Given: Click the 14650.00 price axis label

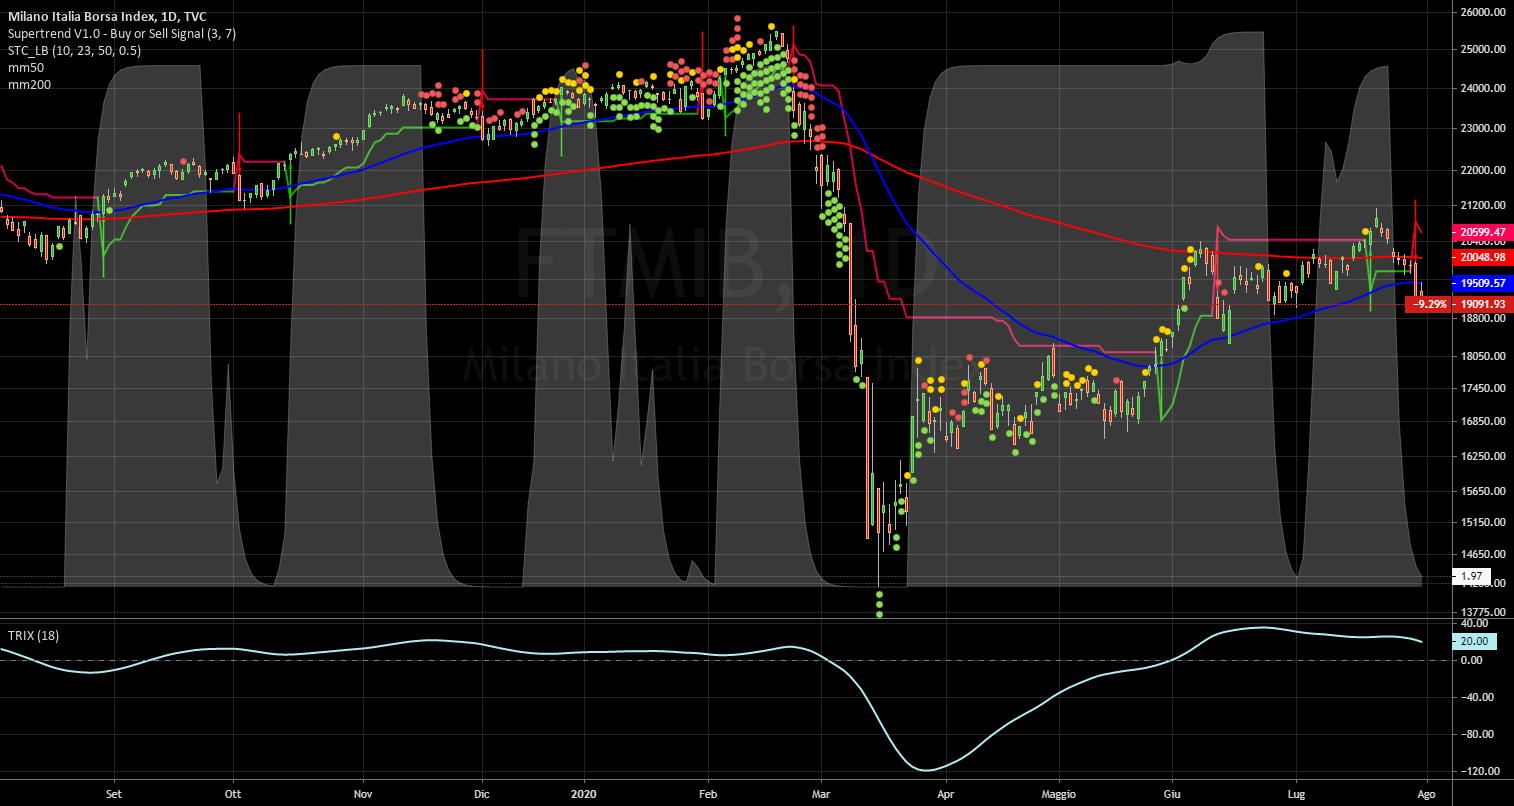Looking at the screenshot, I should 1482,554.
